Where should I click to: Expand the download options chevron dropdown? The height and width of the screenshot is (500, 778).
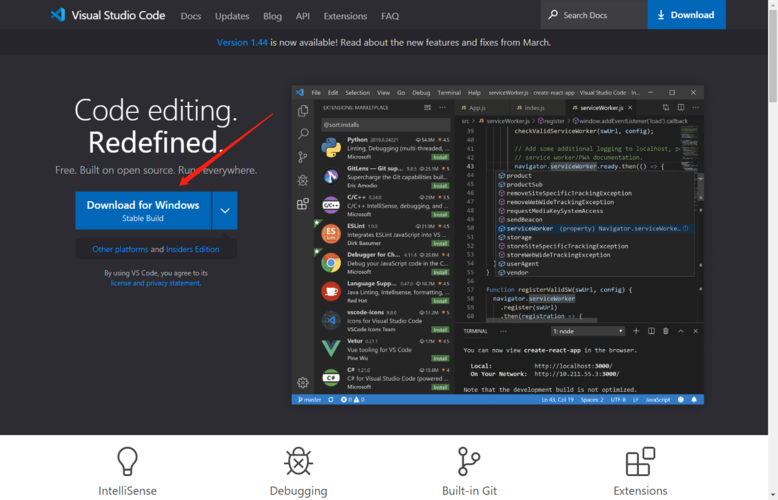pyautogui.click(x=225, y=210)
